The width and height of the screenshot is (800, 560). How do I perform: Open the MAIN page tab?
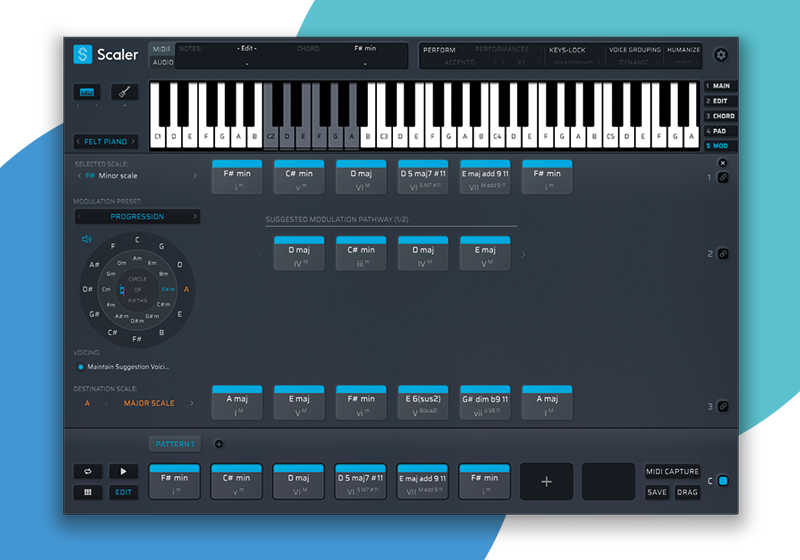pyautogui.click(x=720, y=86)
